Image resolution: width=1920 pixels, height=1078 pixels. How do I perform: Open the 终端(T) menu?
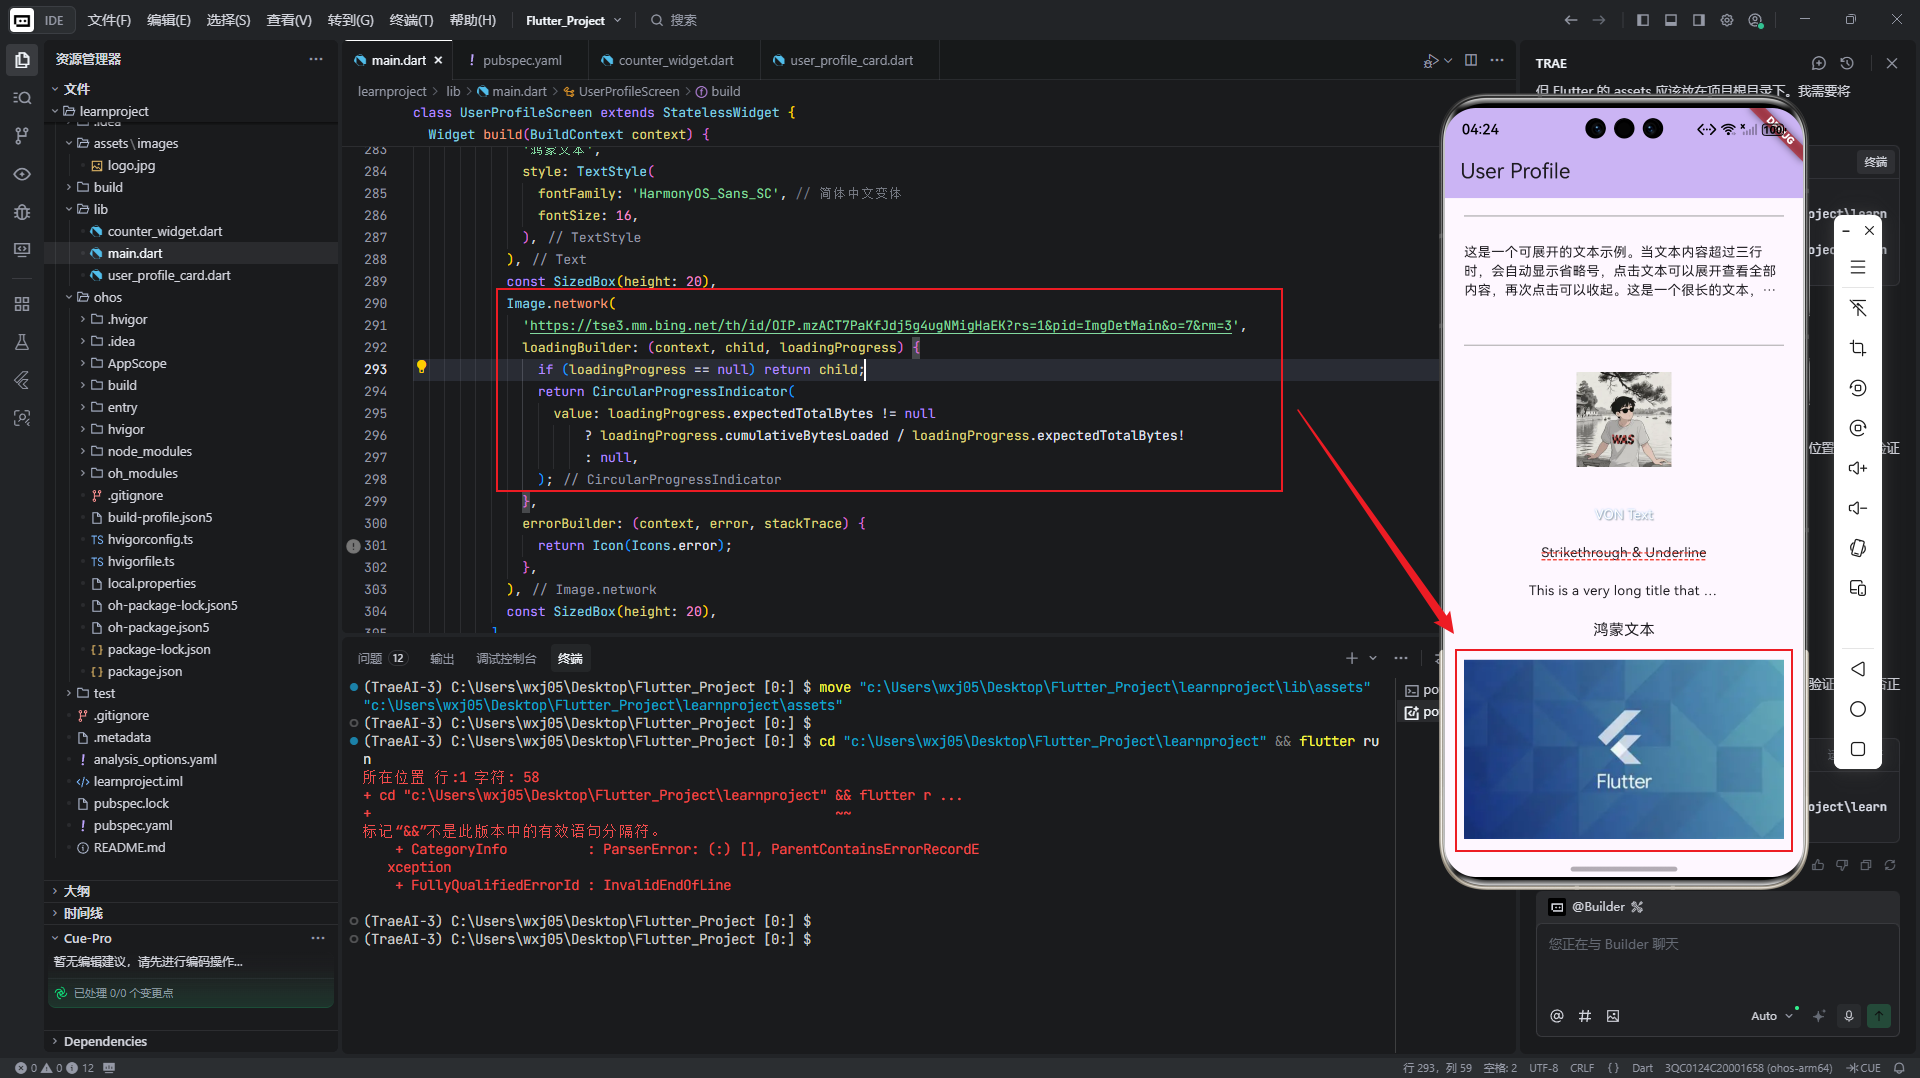411,20
